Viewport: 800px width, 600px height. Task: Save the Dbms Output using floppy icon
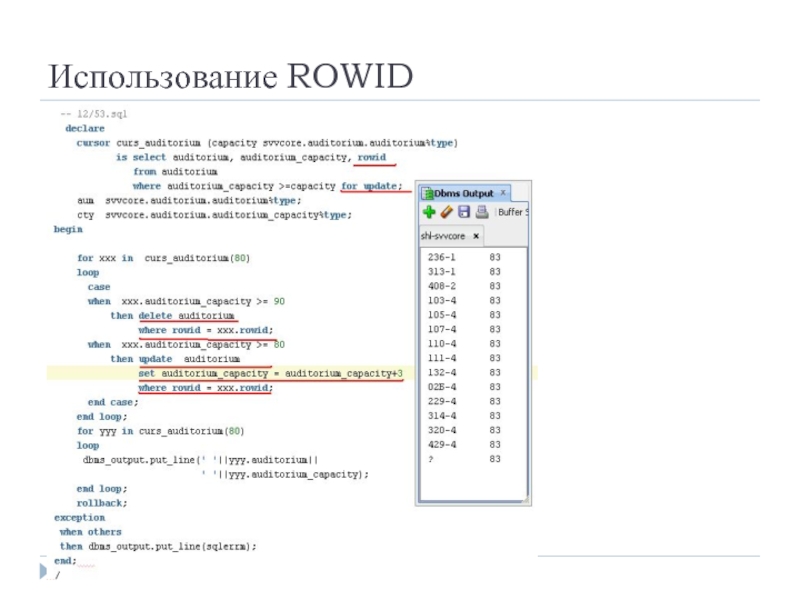(x=463, y=212)
